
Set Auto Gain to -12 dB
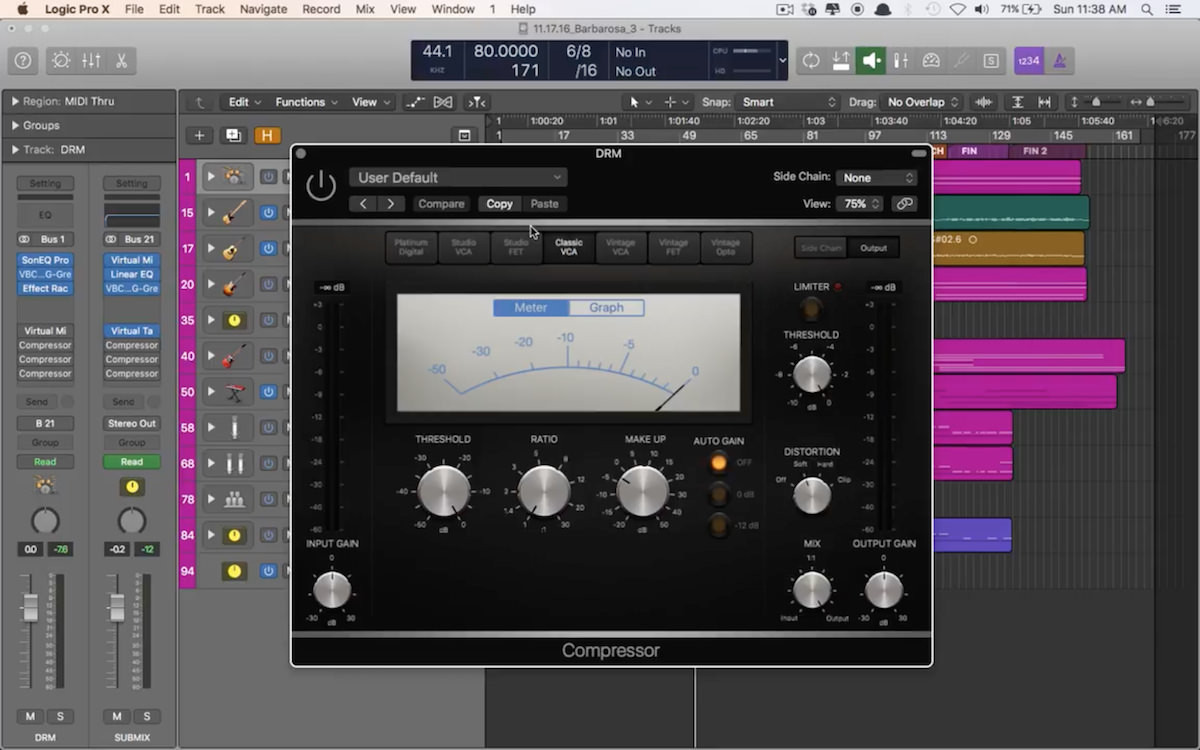(718, 525)
